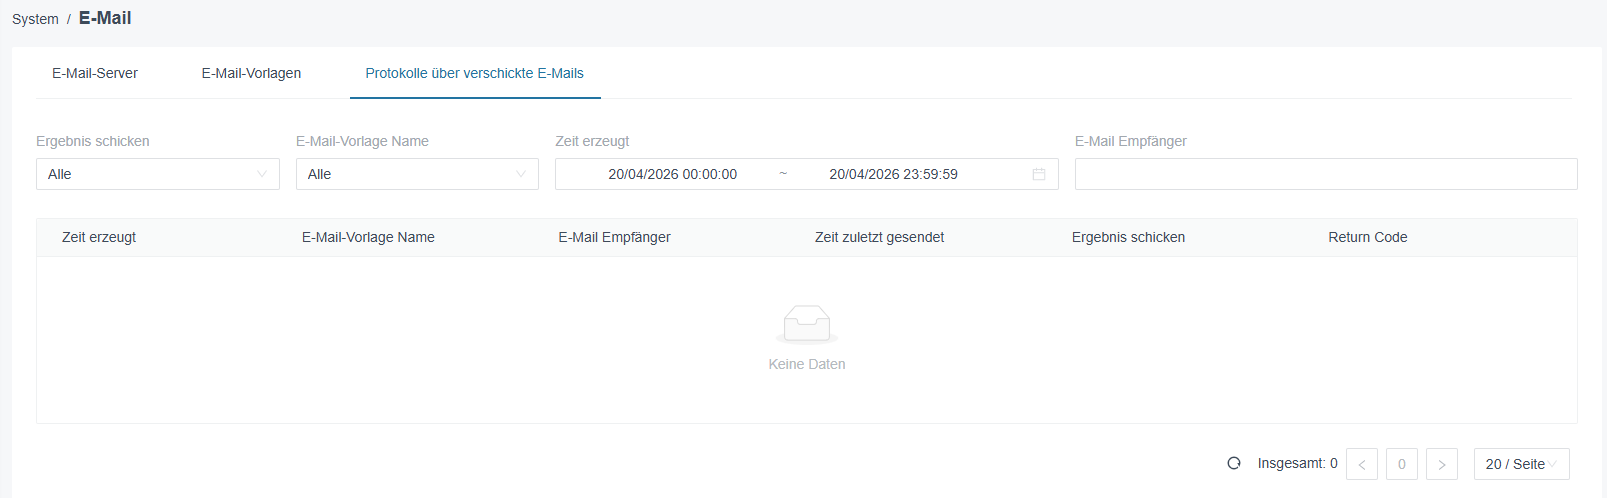Image resolution: width=1607 pixels, height=498 pixels.
Task: Click the Ergebnis schicken column header
Action: (1128, 237)
